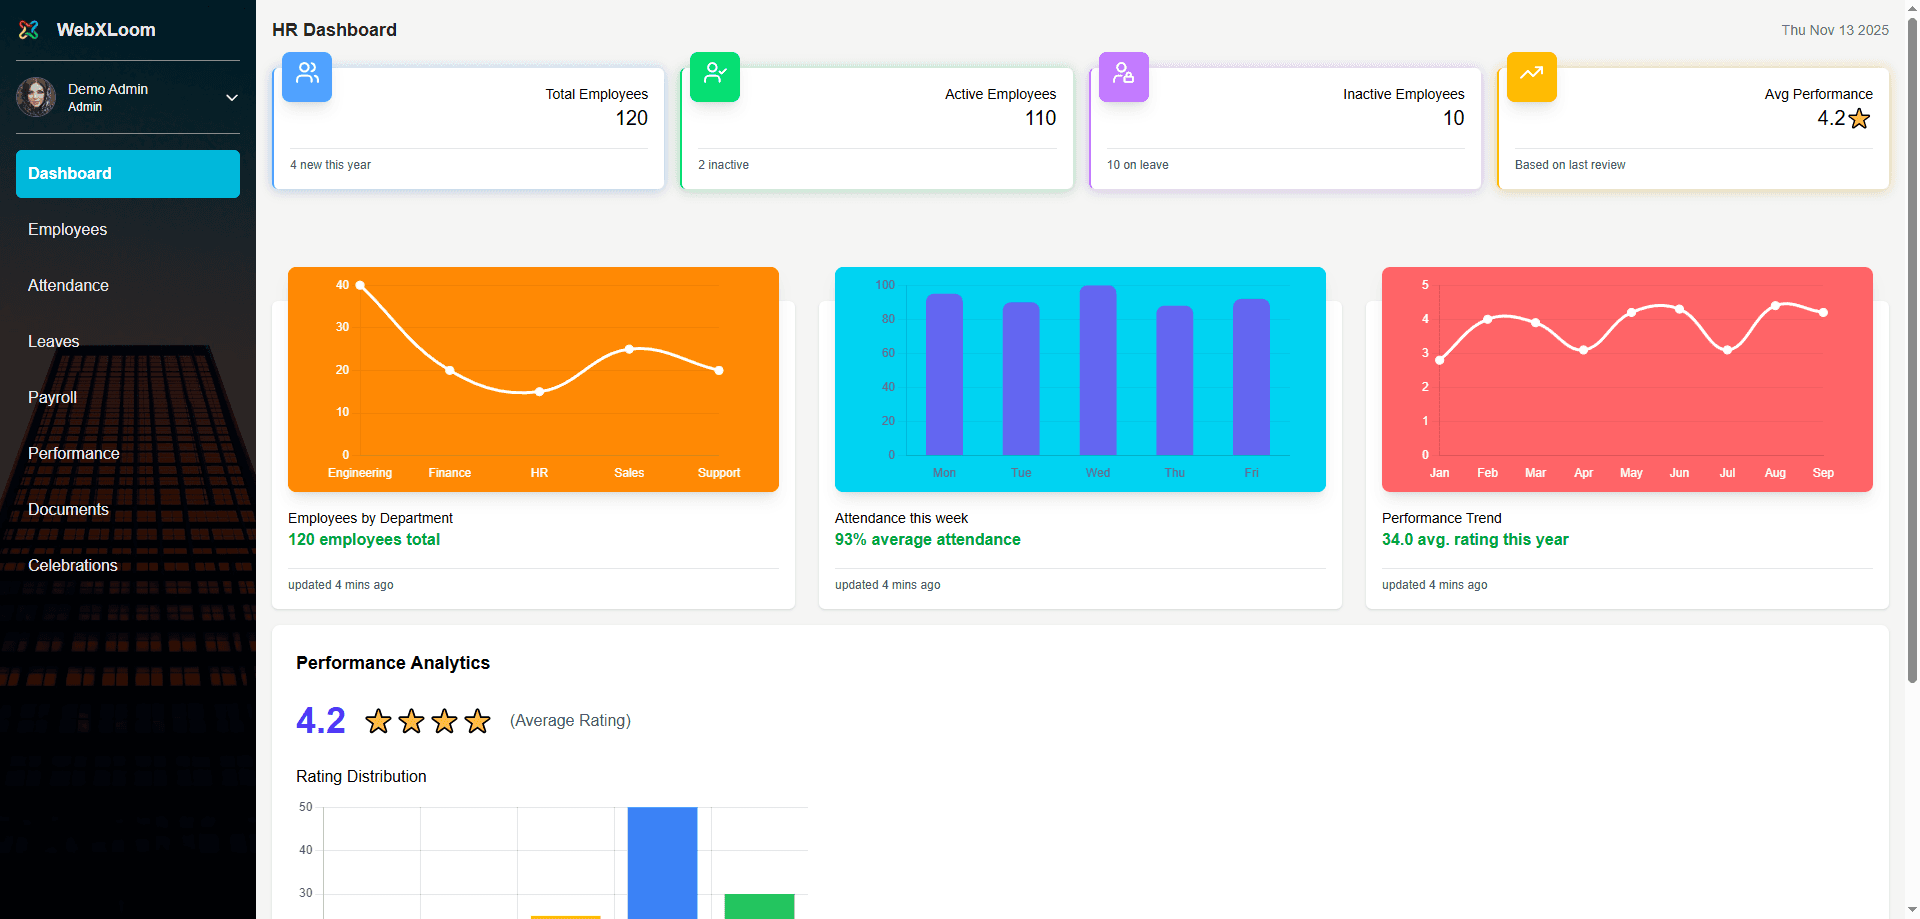Select the green Active Employees icon
This screenshot has width=1920, height=919.
(714, 77)
